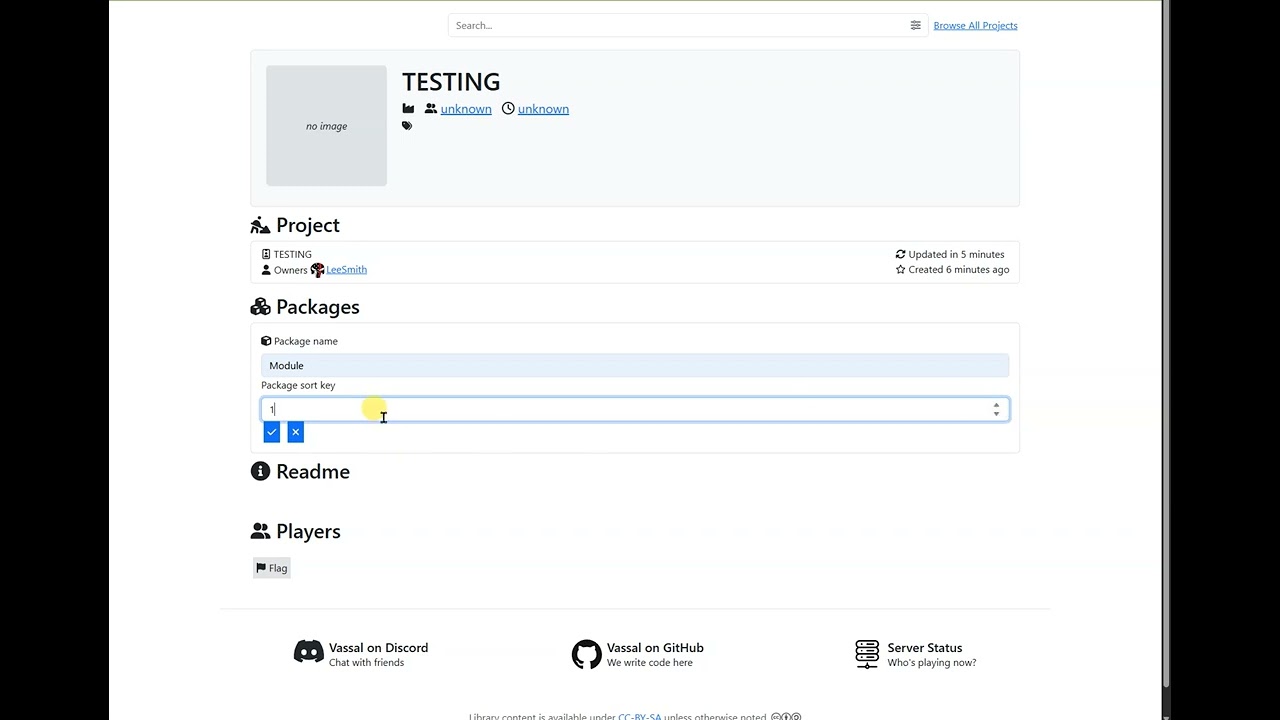Screen dimensions: 1280x720
Task: Click the Updated refresh icon
Action: (900, 254)
